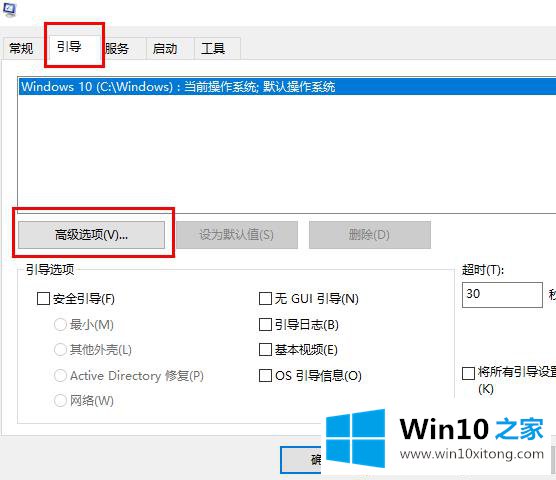Click the 超时(T) input field showing 30

click(x=502, y=295)
